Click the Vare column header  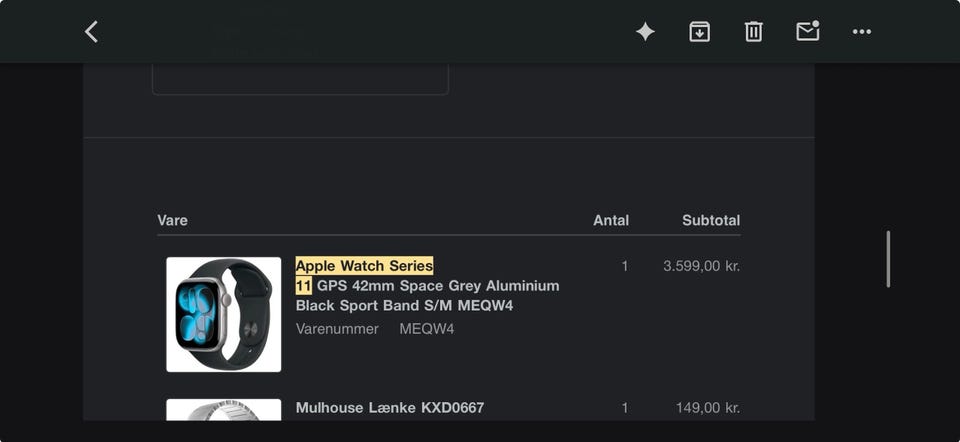tap(172, 220)
